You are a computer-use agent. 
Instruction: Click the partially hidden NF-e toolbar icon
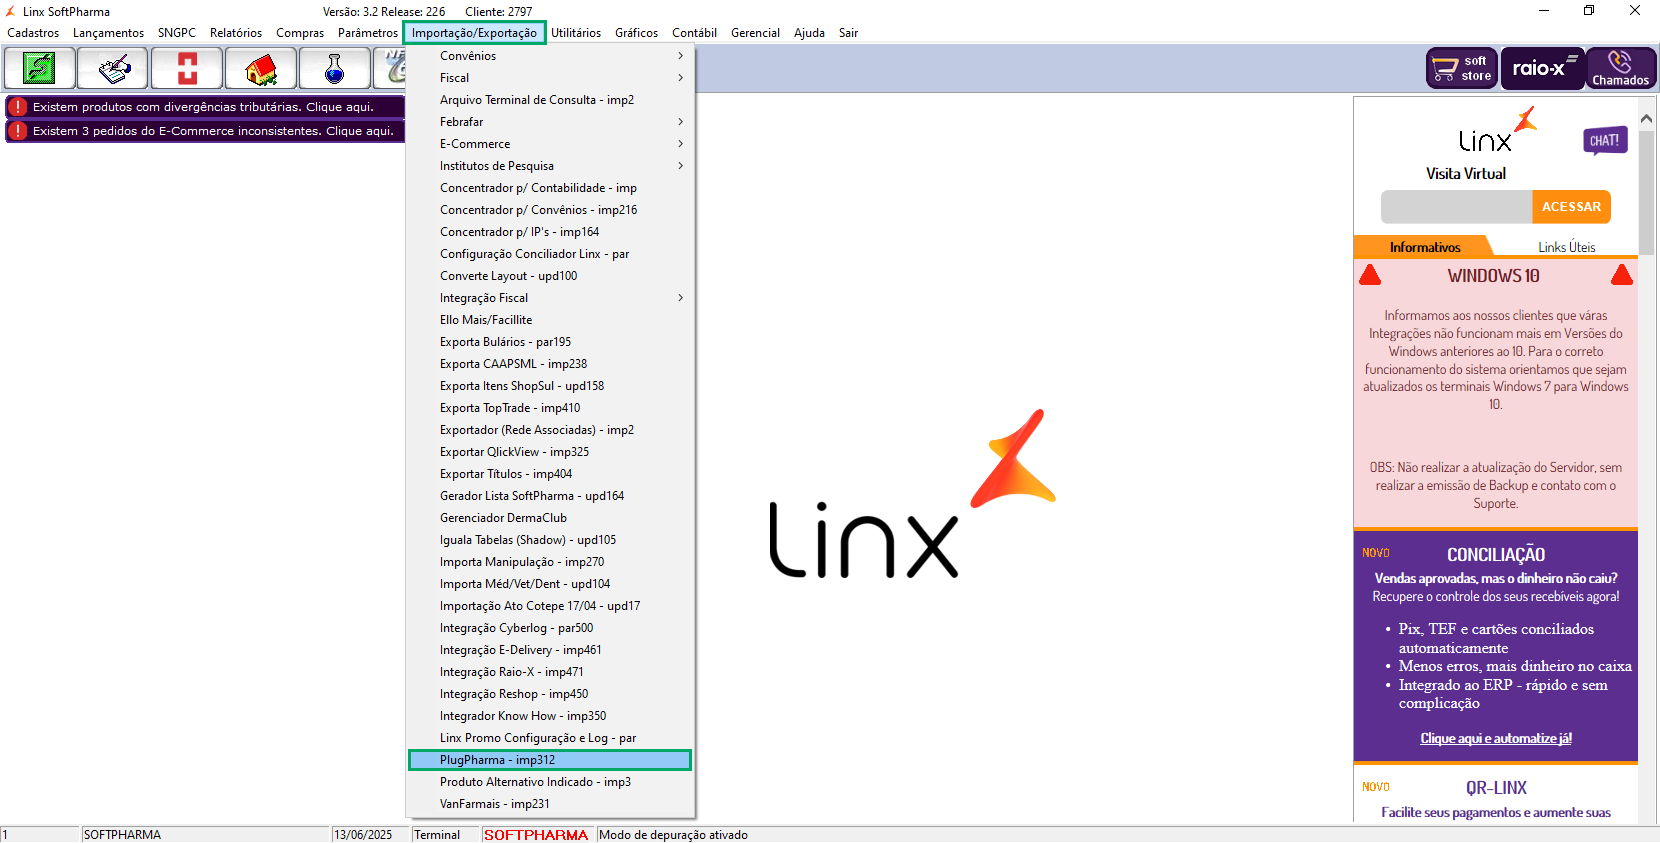[390, 68]
